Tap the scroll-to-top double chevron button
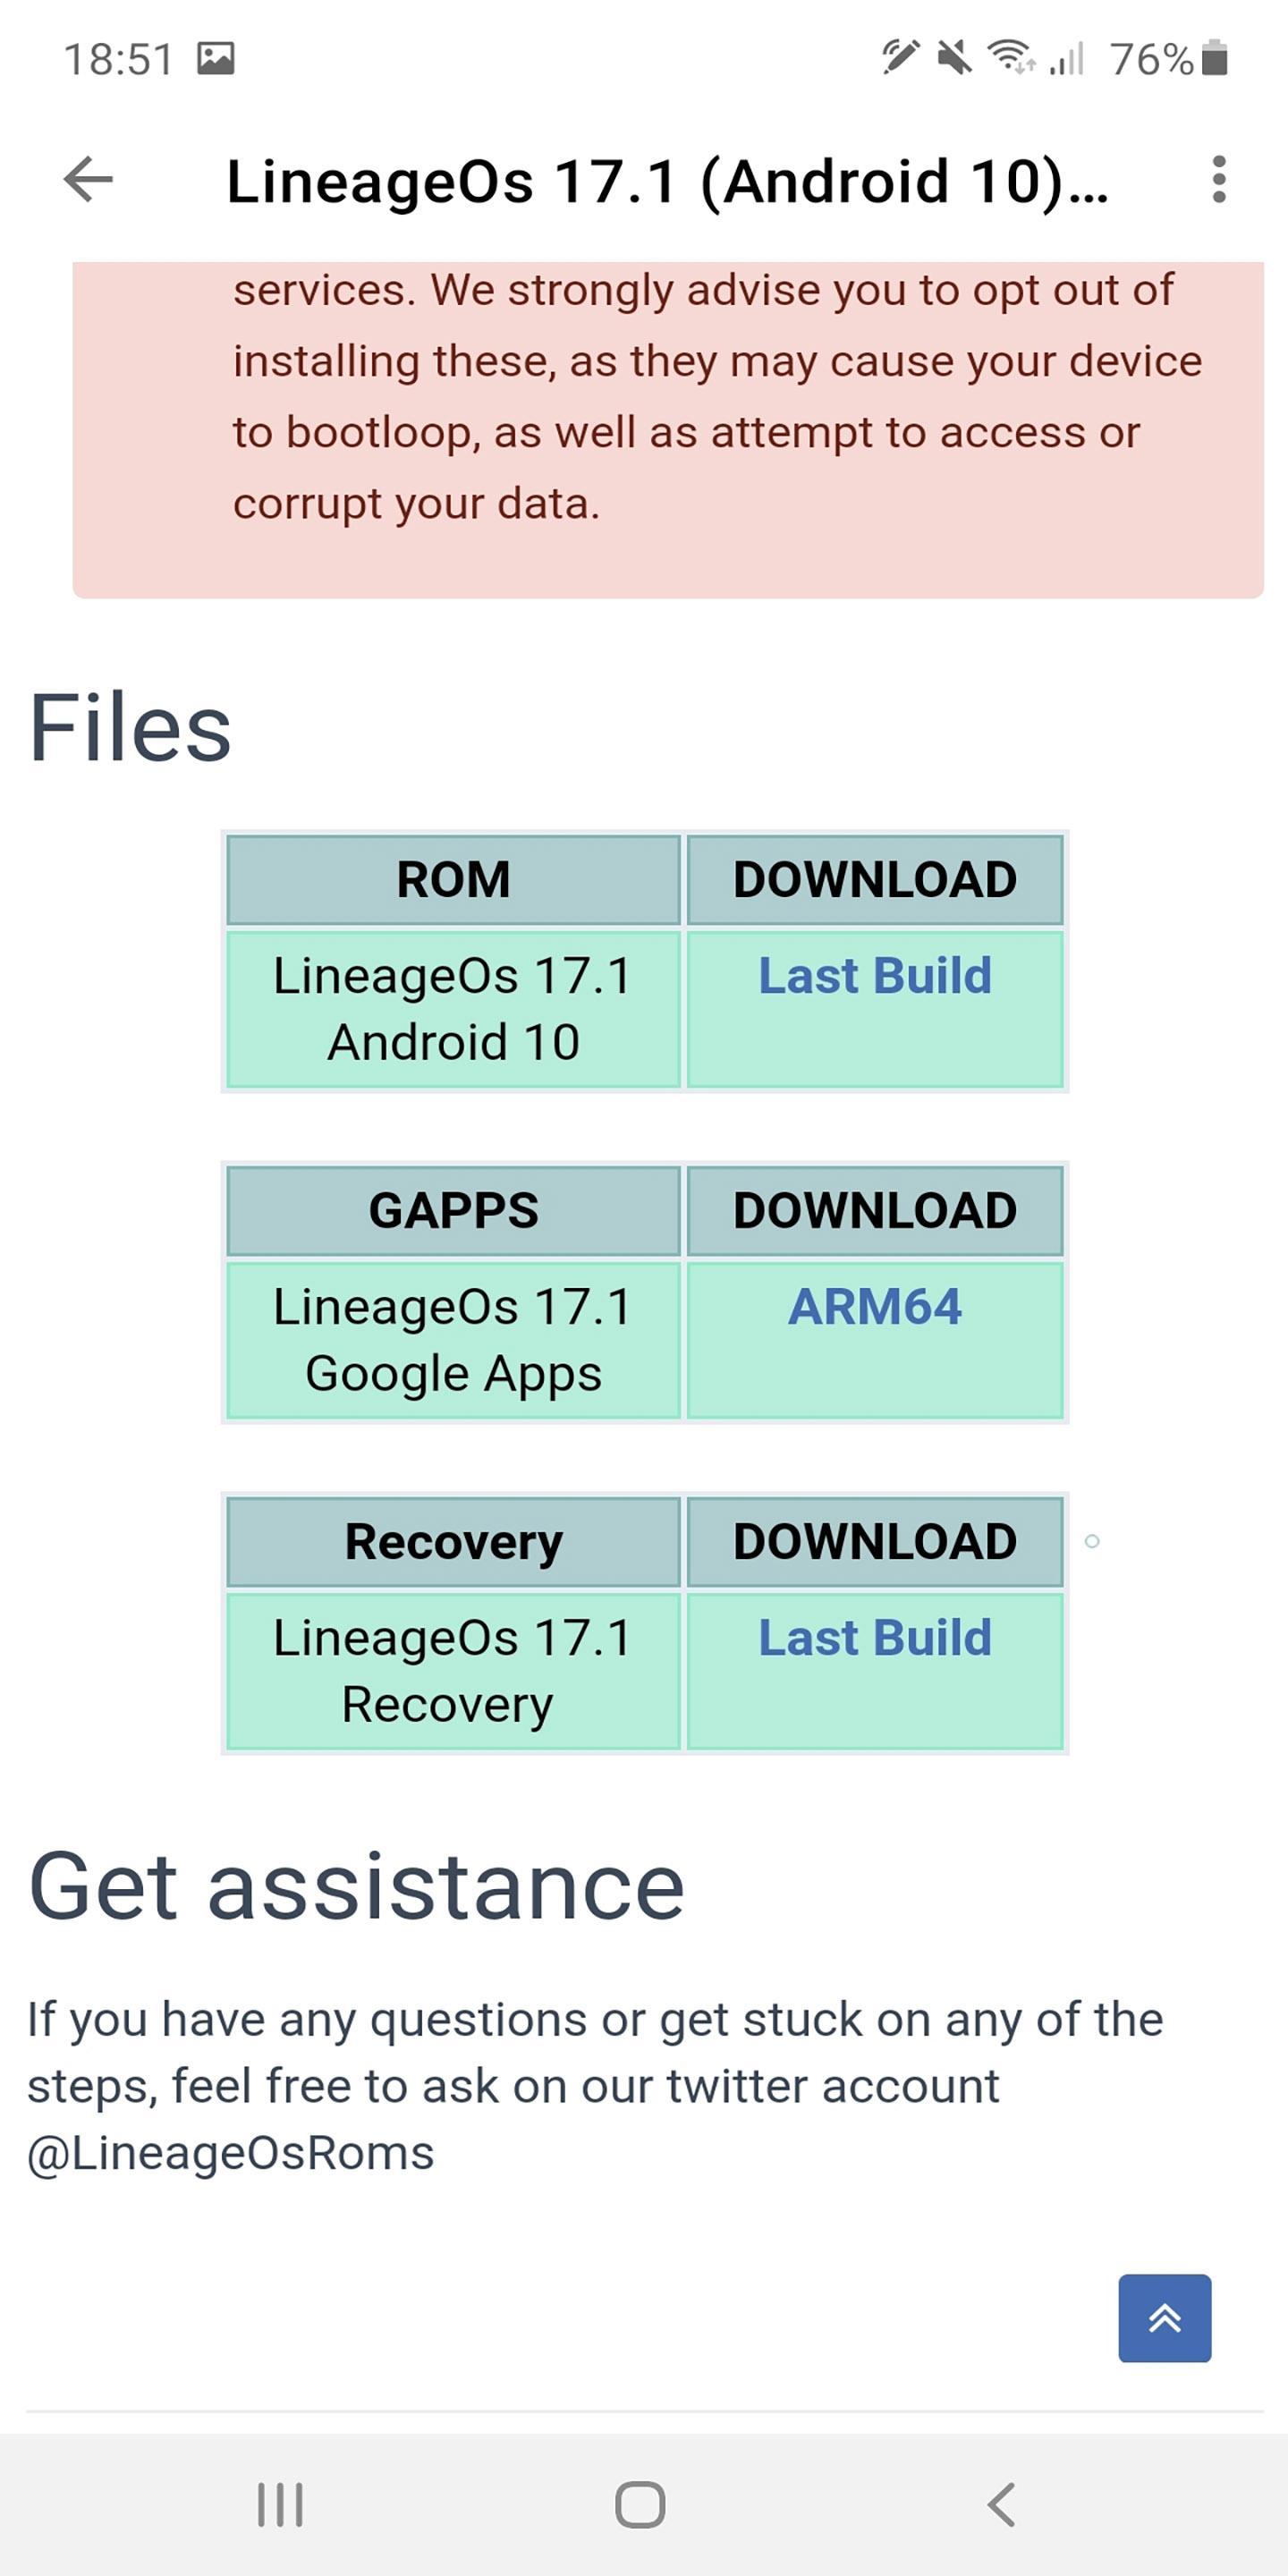1288x2576 pixels. 1164,2318
